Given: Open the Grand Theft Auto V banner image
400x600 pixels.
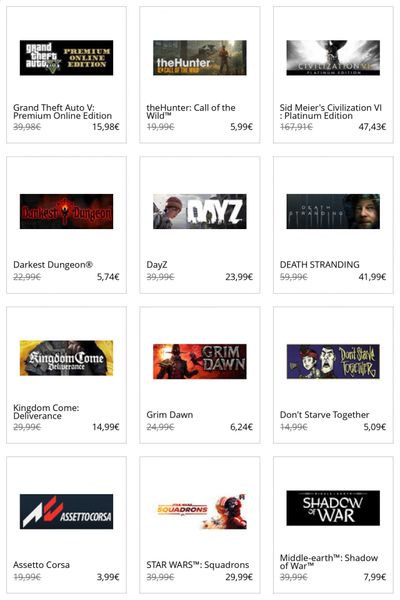Looking at the screenshot, I should [66, 58].
